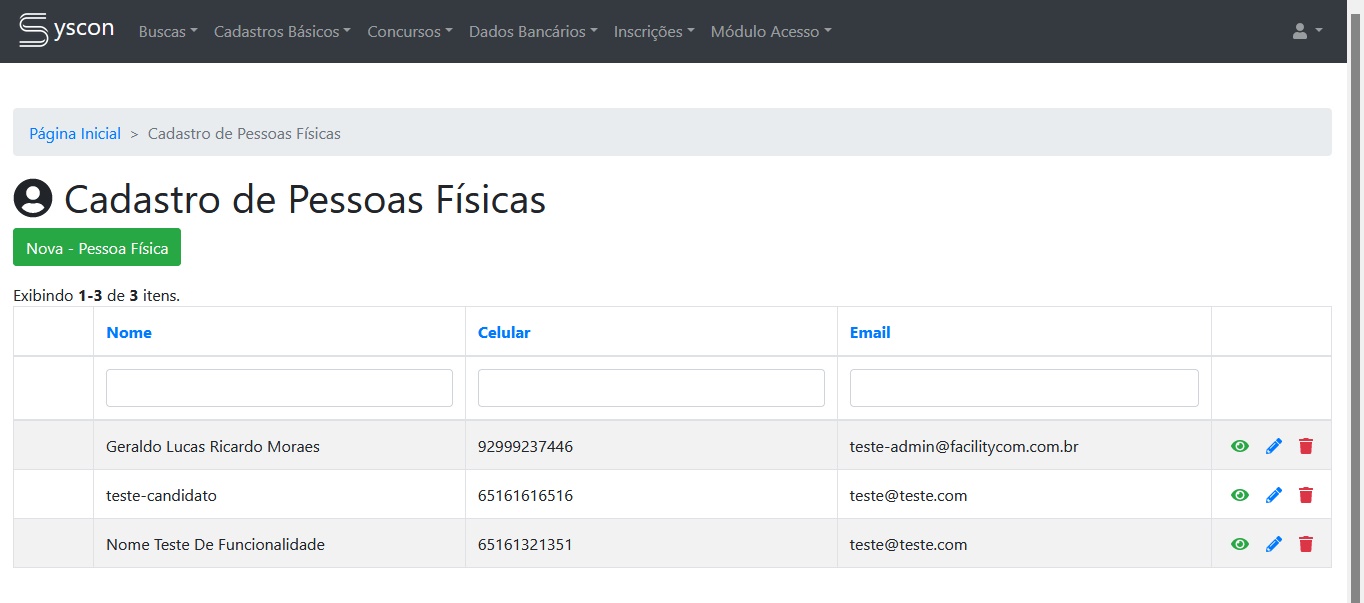Focus the Nome filter input field

click(x=279, y=388)
